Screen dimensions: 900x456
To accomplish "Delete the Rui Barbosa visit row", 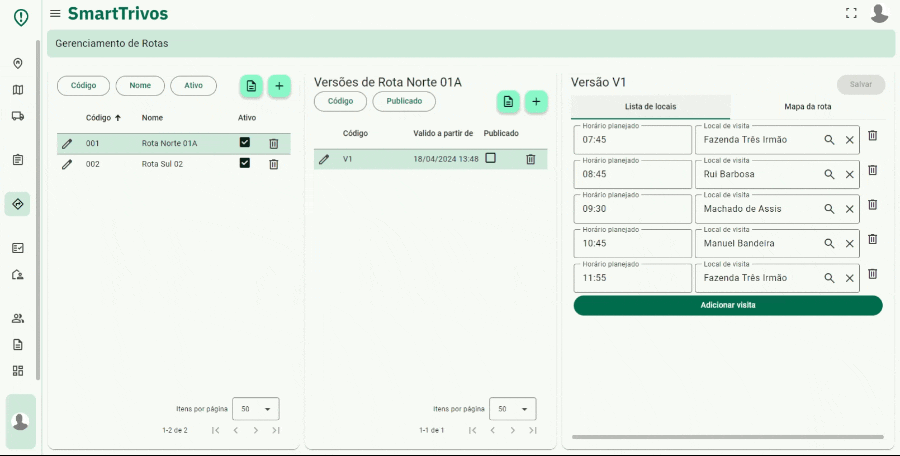I will click(872, 170).
